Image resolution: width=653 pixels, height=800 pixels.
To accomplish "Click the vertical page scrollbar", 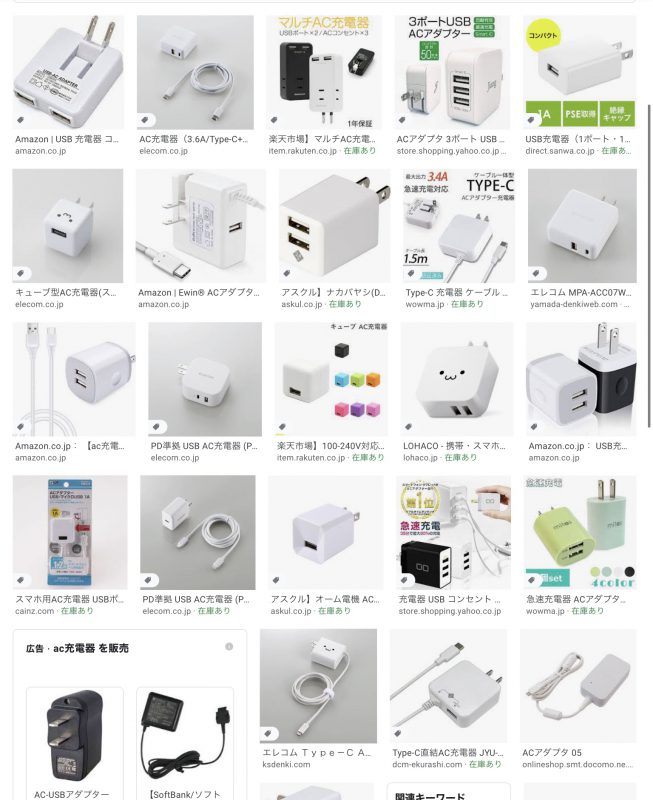I will click(x=649, y=265).
